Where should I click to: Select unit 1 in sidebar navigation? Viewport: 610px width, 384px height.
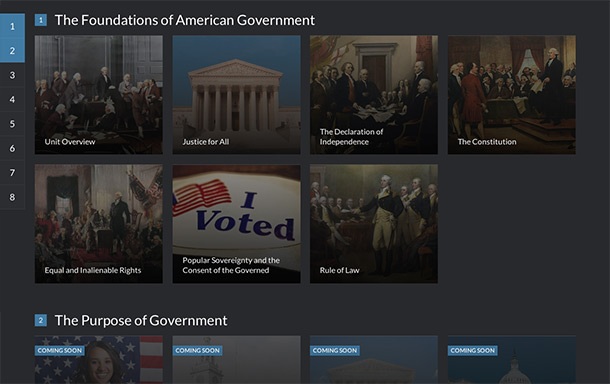pyautogui.click(x=12, y=26)
